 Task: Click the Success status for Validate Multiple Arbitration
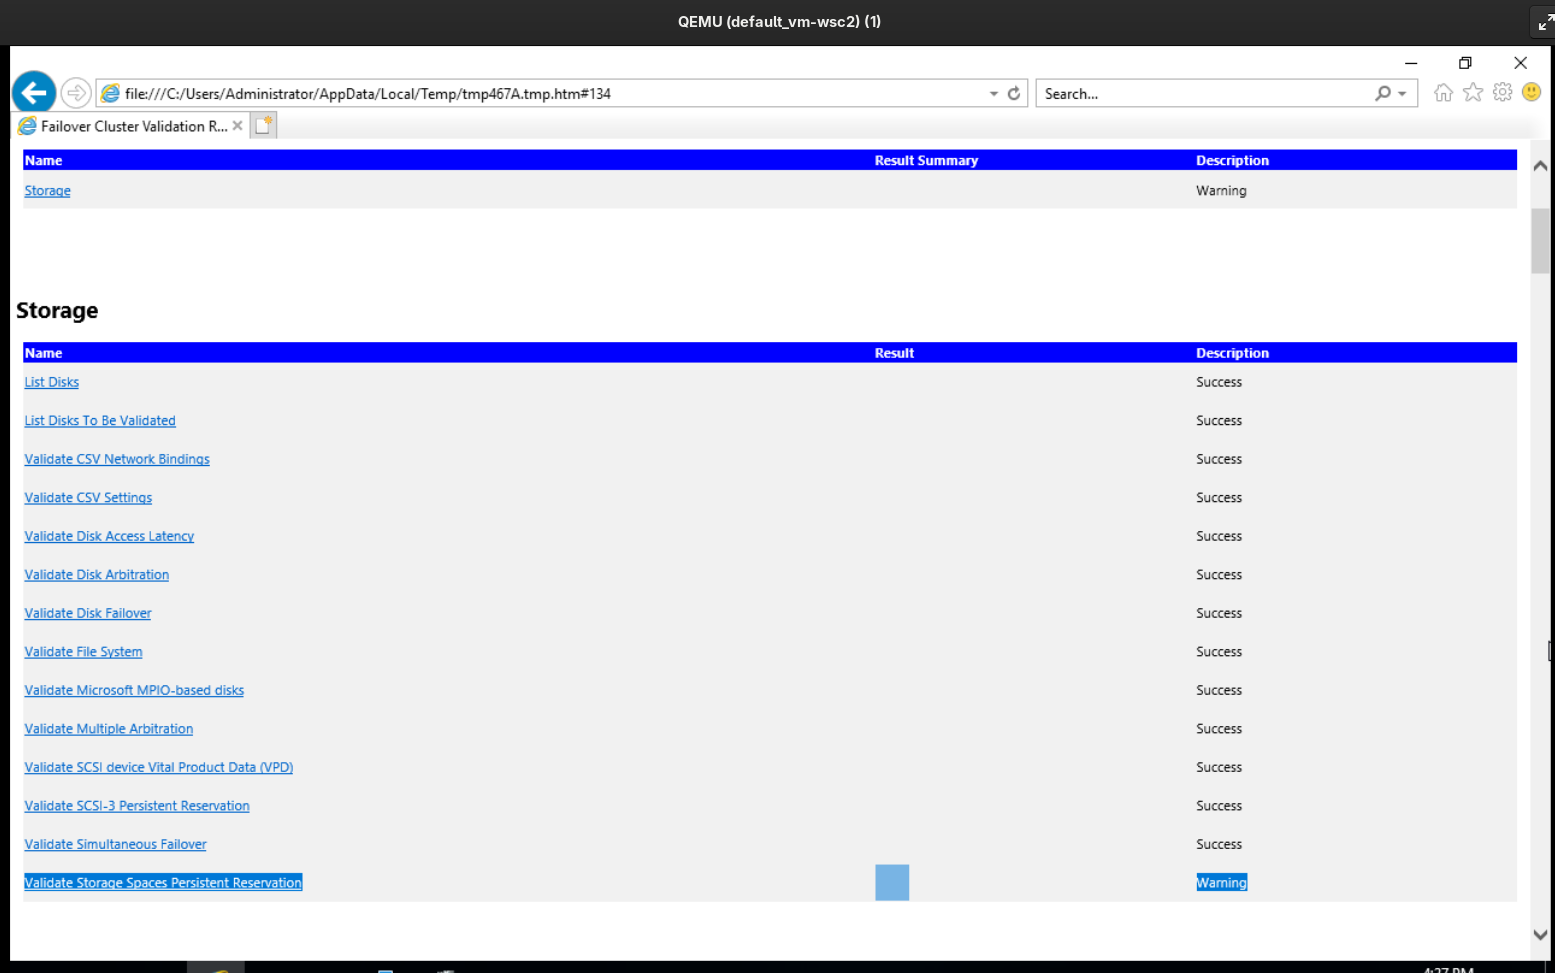(x=1219, y=729)
